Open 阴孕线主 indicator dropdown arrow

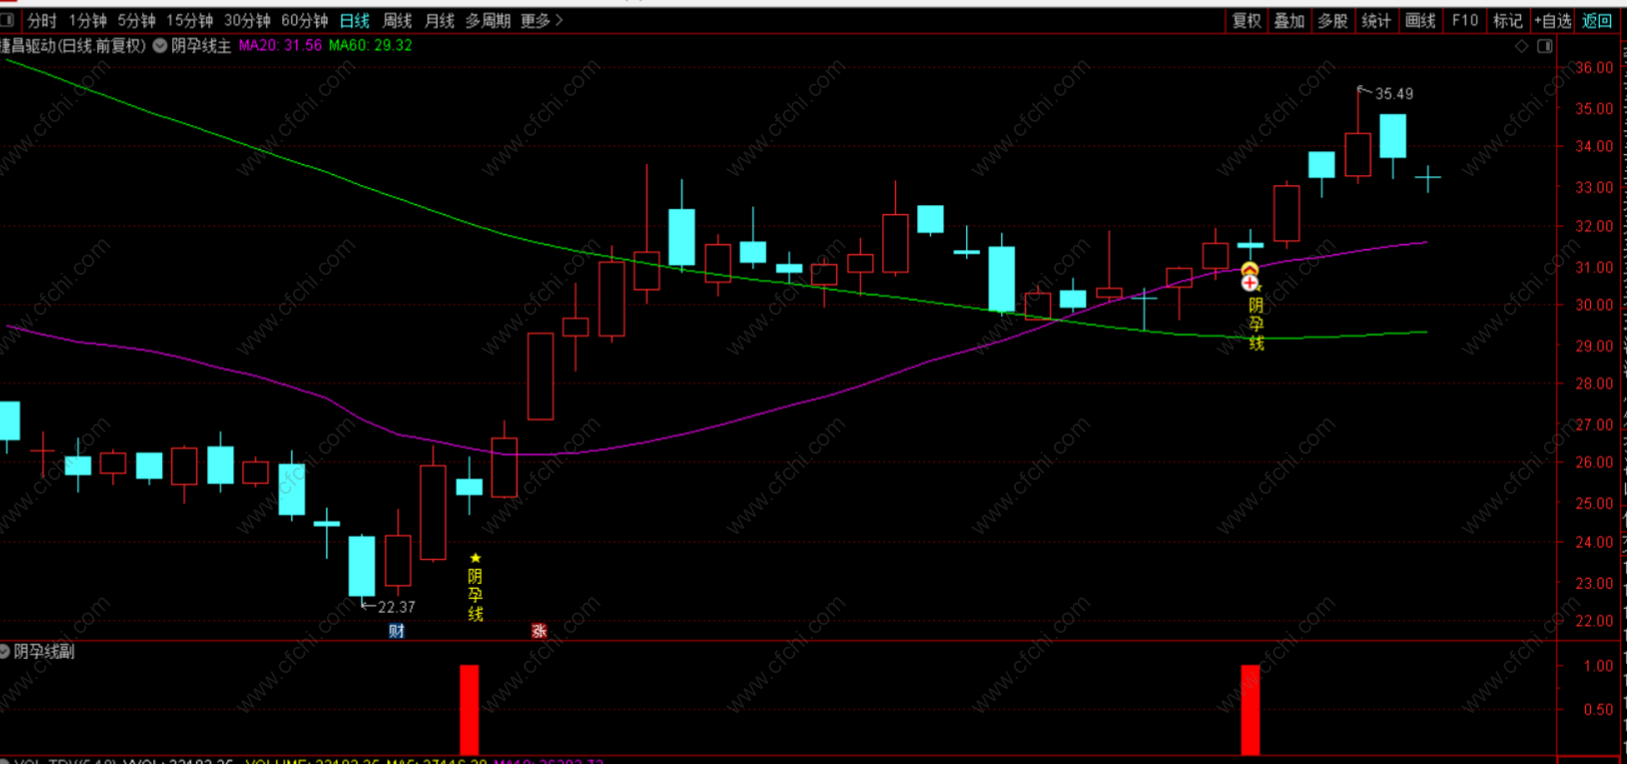160,46
